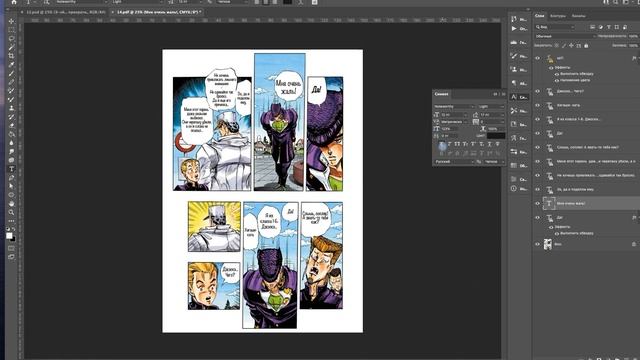Open language dropdown 'Русский'

[x=454, y=162]
